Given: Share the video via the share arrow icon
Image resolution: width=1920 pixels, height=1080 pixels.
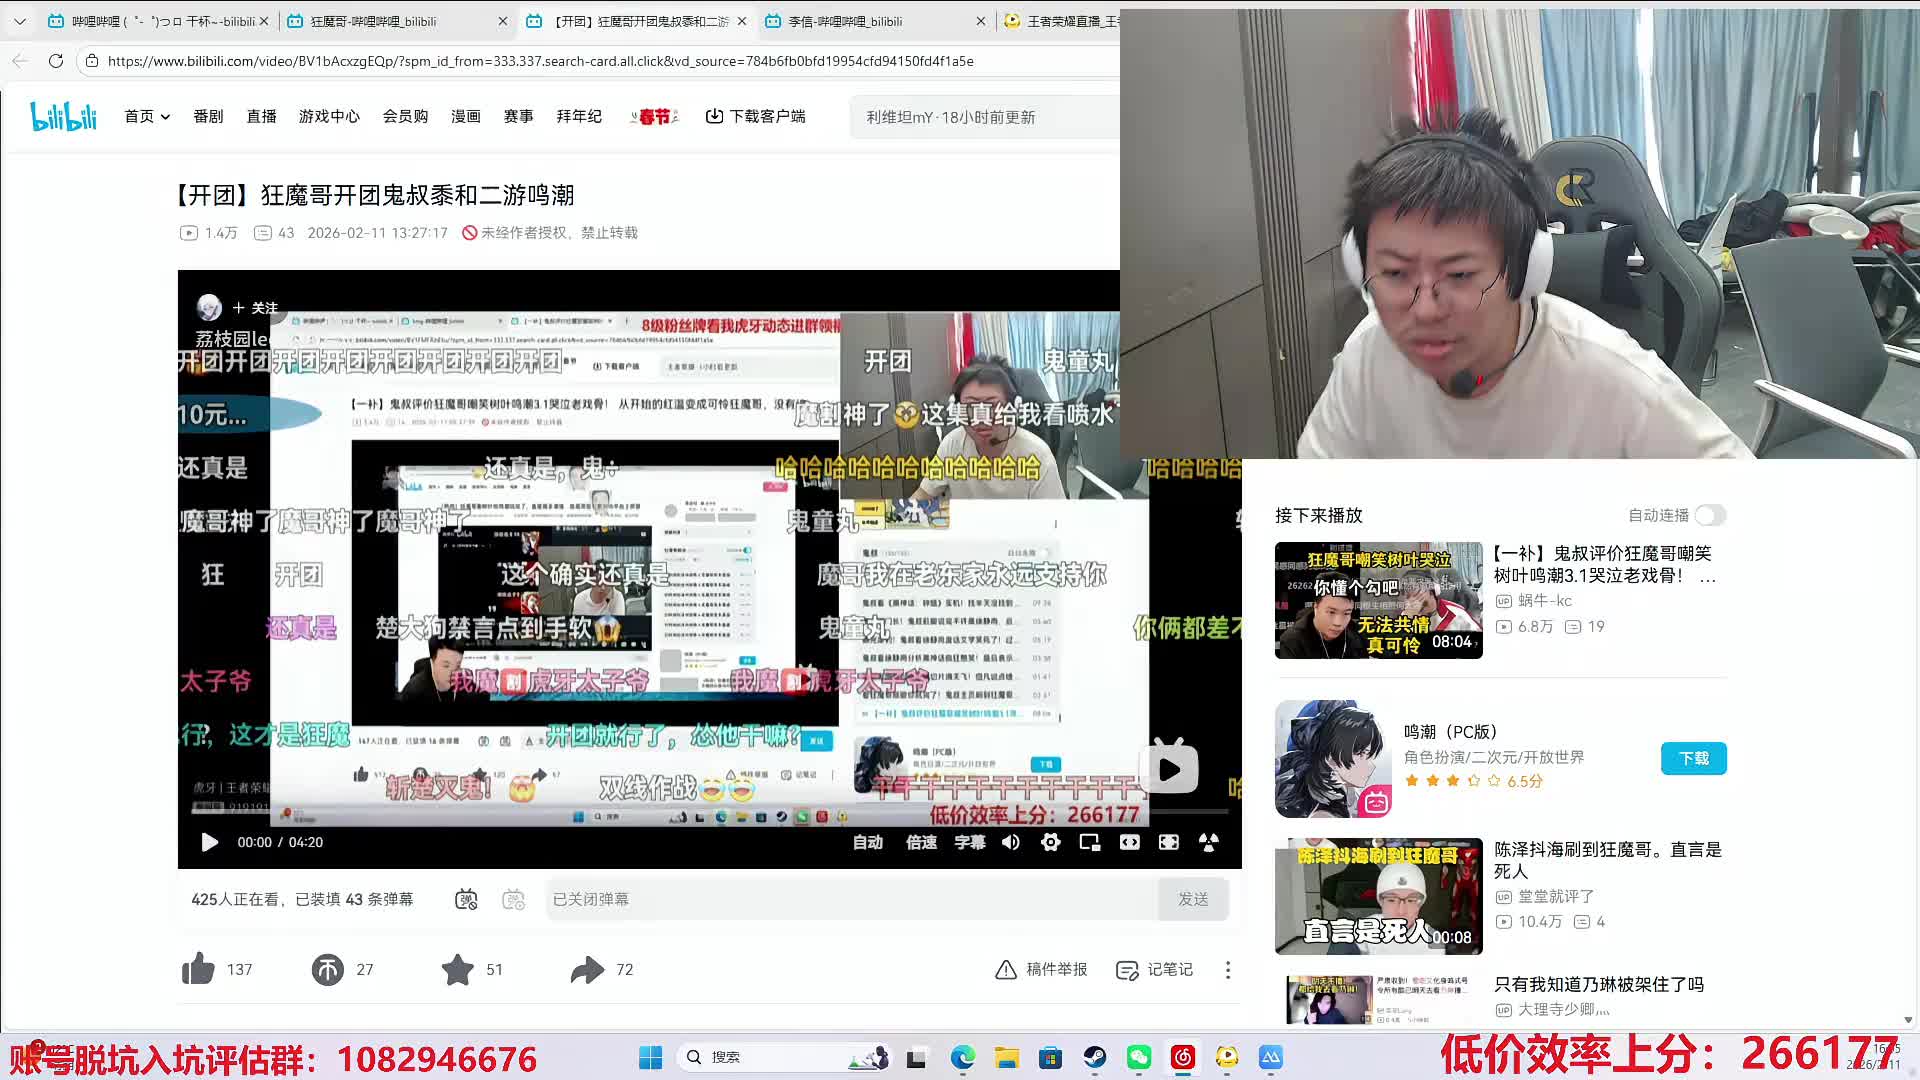Looking at the screenshot, I should tap(589, 969).
